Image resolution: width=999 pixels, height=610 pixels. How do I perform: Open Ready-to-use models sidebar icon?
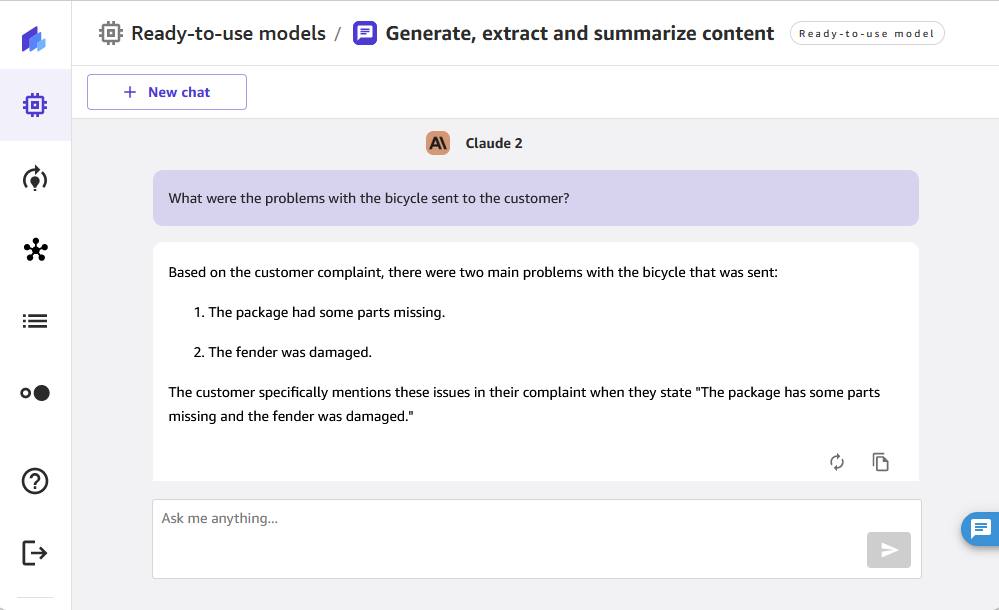pos(35,105)
